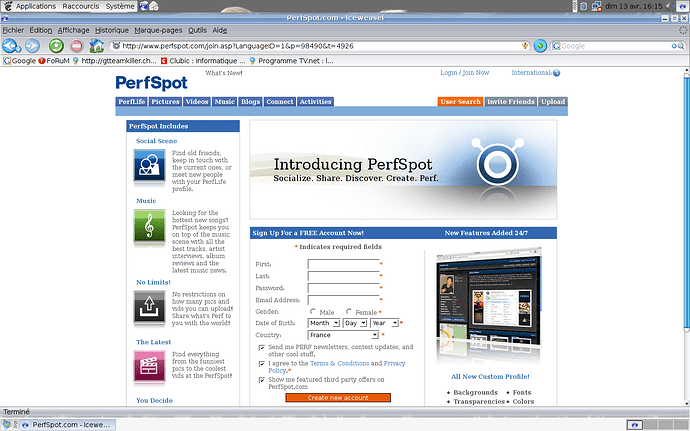Uncheck the PERF newsletters checkbox
690x431 pixels.
(x=262, y=346)
